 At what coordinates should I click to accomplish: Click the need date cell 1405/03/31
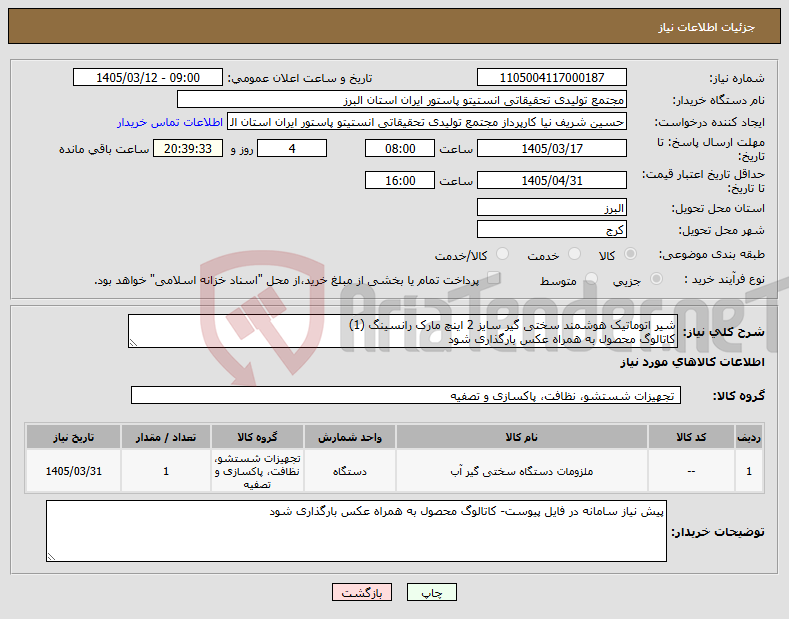pos(73,471)
